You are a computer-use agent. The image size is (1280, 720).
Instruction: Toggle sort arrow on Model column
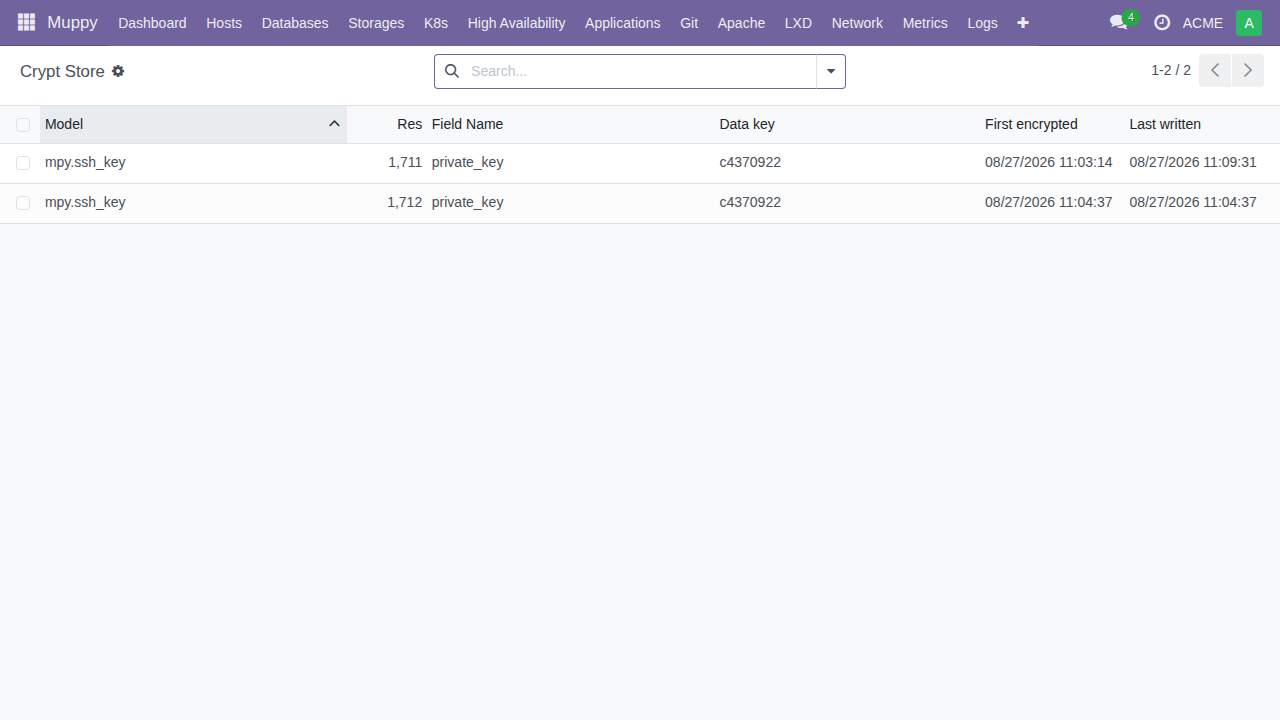pyautogui.click(x=335, y=124)
